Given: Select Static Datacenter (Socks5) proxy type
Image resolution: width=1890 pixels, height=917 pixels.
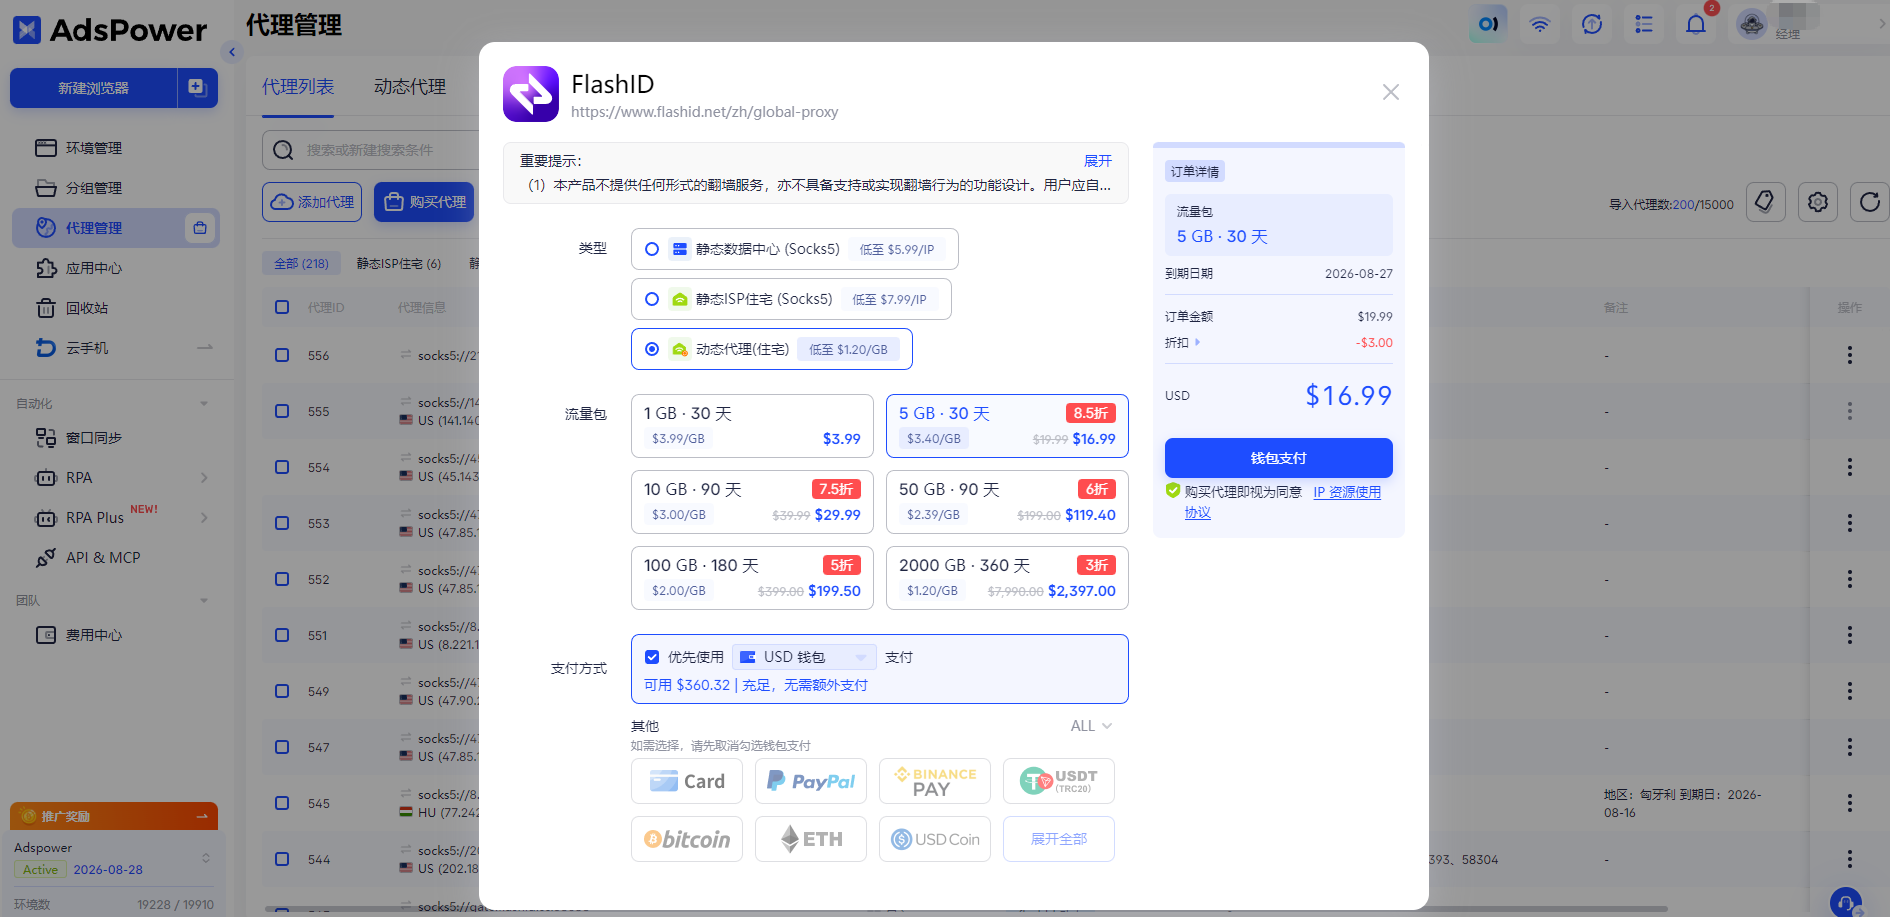Looking at the screenshot, I should pyautogui.click(x=794, y=249).
